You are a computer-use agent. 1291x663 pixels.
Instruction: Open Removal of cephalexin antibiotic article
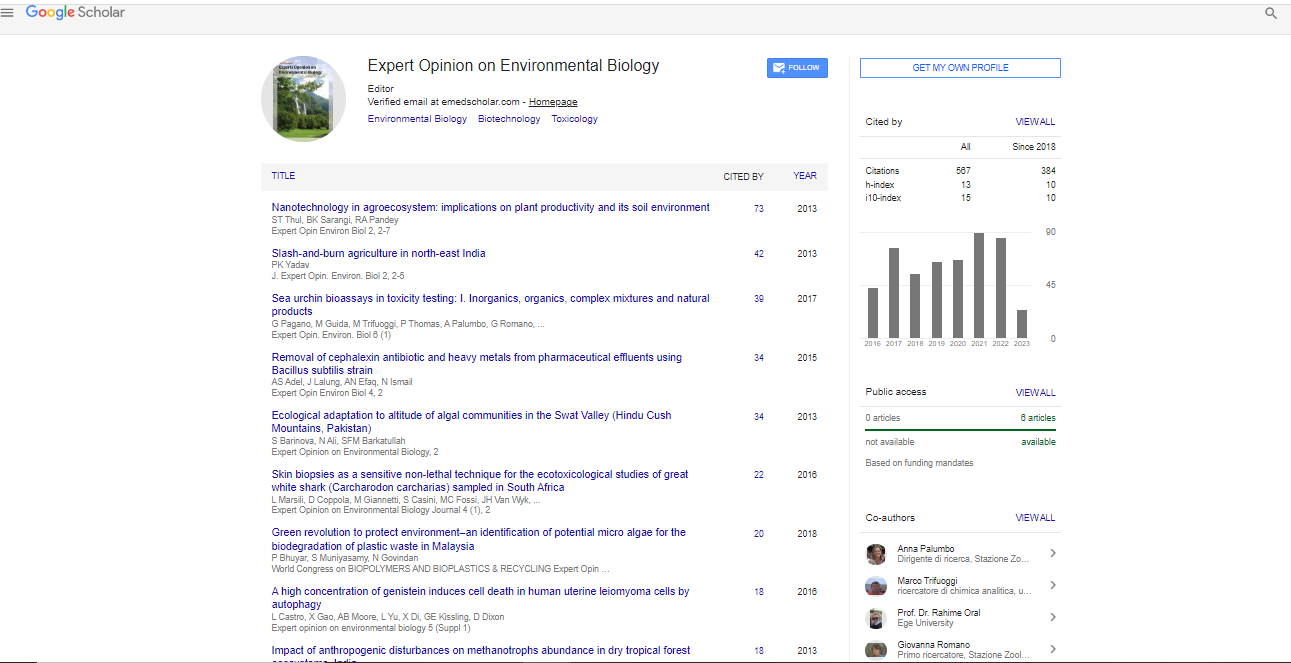click(477, 364)
